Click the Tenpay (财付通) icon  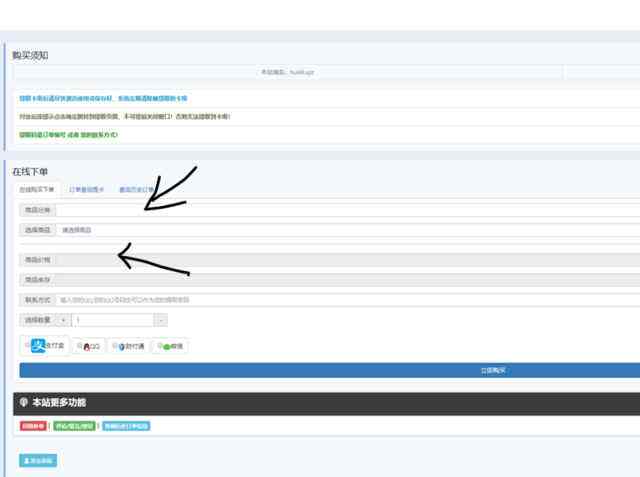[122, 347]
